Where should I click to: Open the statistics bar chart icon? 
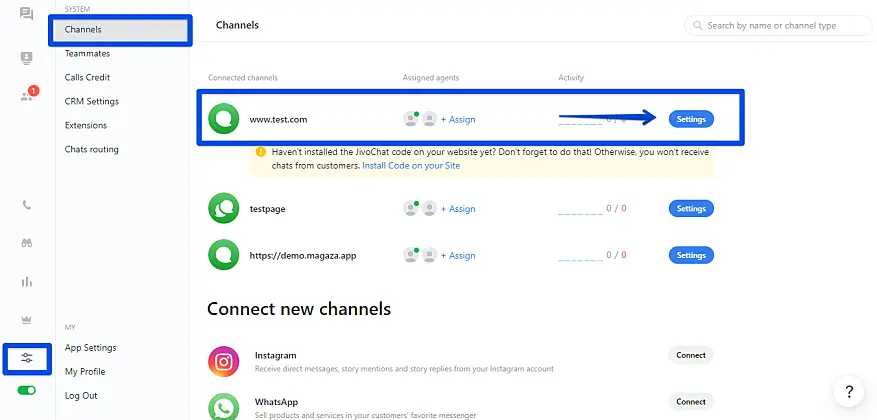pos(27,282)
